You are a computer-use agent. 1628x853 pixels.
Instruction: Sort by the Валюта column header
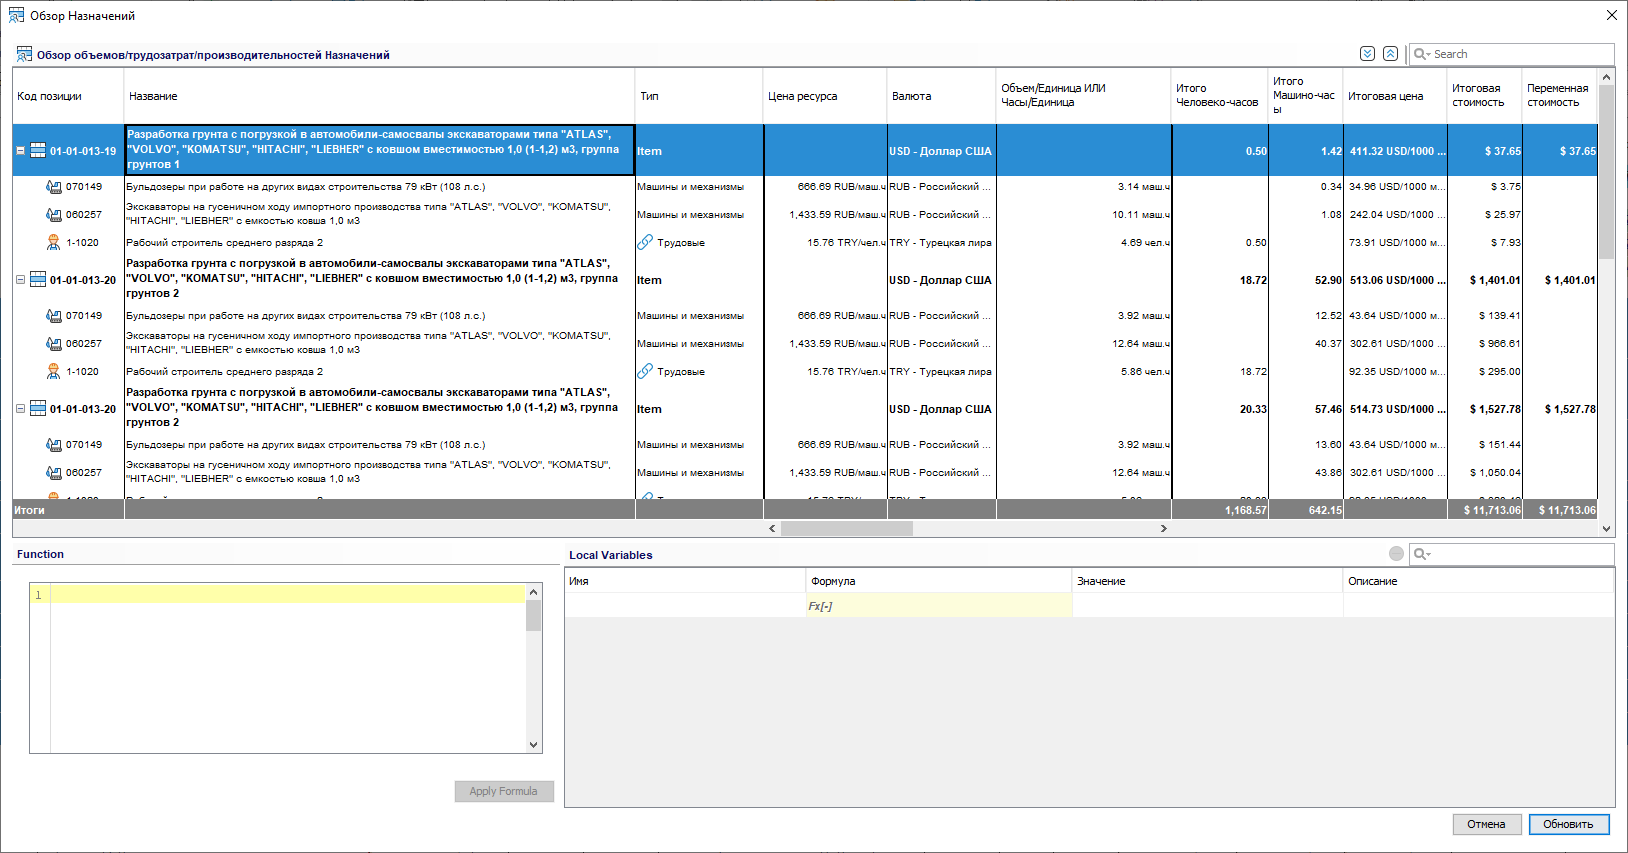tap(942, 96)
